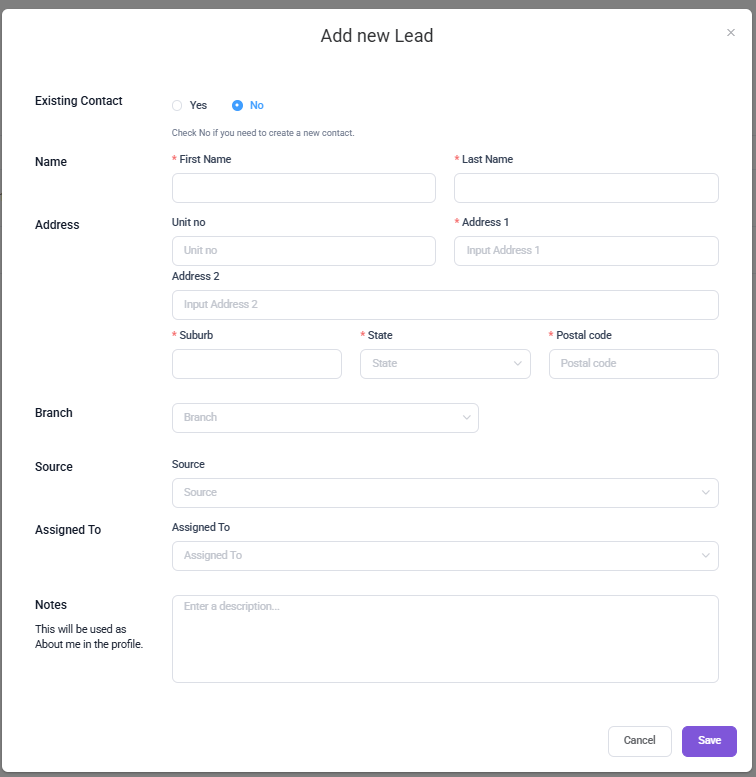Click the Postal code field
Screen dimensions: 756x777
[633, 364]
